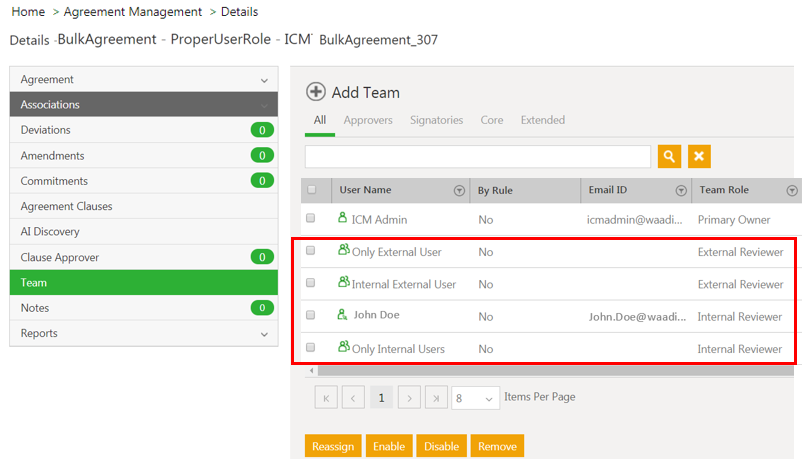The width and height of the screenshot is (802, 459).
Task: Click the Reassign button
Action: tap(333, 446)
